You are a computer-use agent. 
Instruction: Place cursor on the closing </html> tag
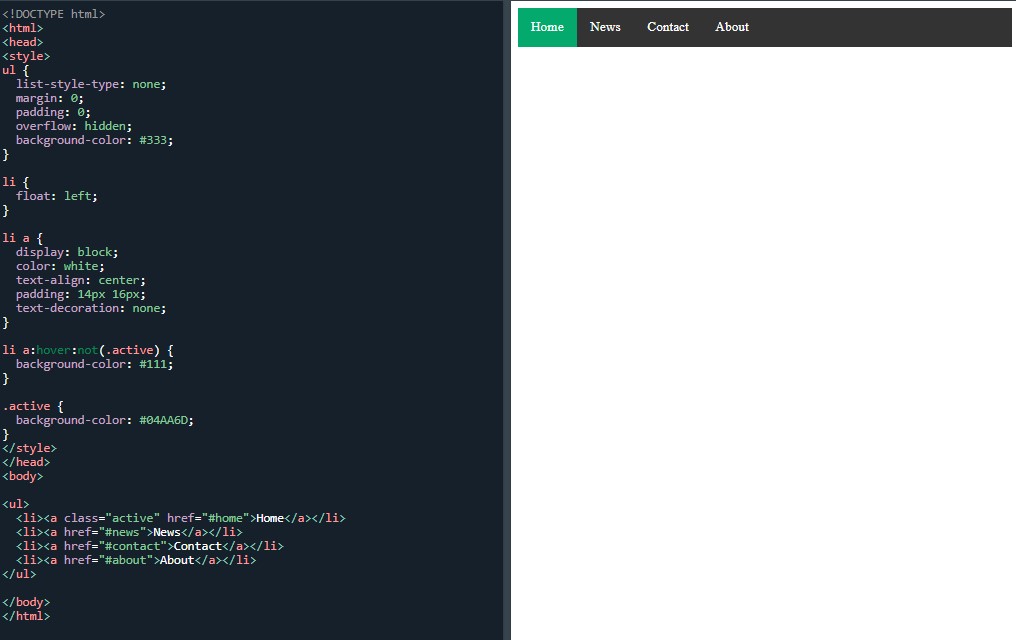pos(26,616)
